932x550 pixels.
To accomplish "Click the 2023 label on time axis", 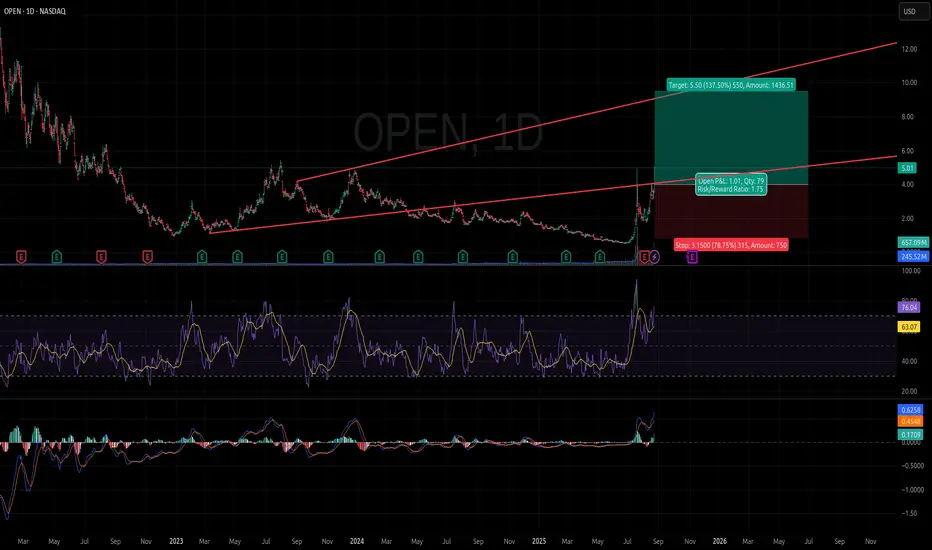I will pos(176,542).
